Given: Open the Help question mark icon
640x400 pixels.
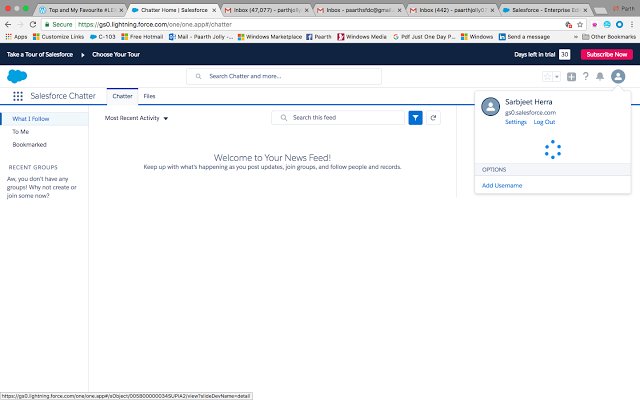Looking at the screenshot, I should pos(585,76).
